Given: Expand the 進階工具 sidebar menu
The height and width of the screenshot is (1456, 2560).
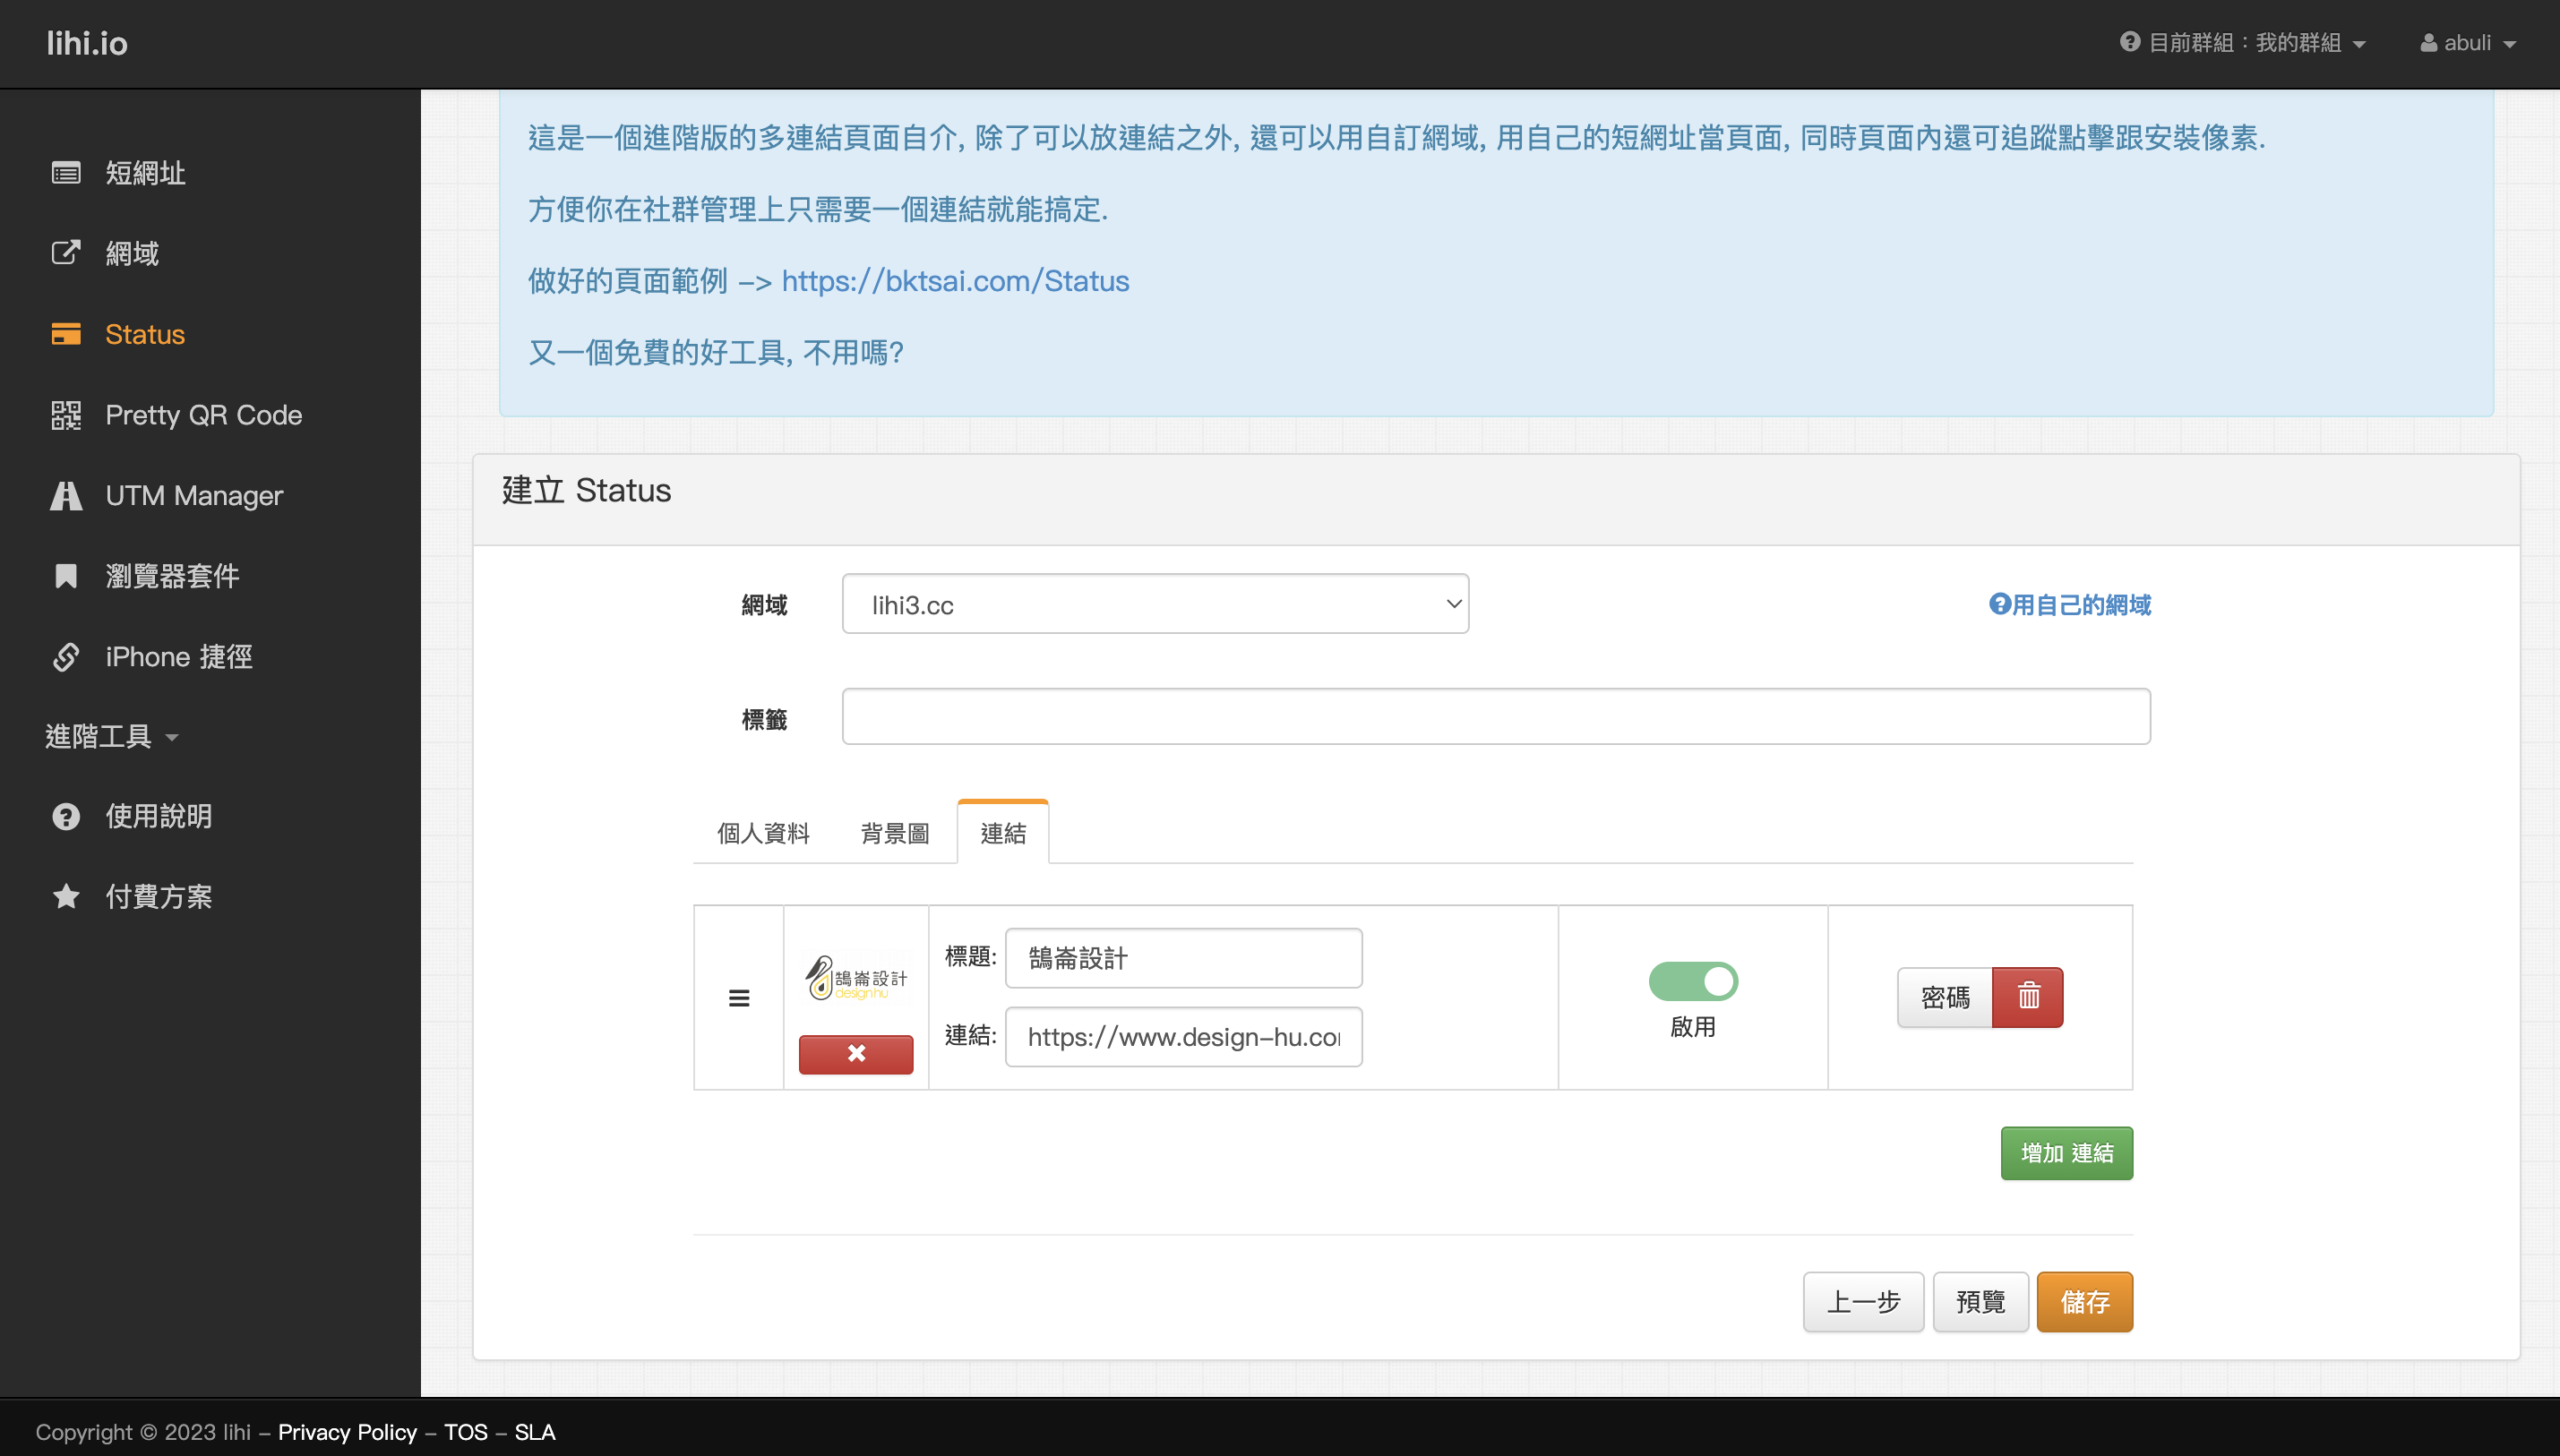Looking at the screenshot, I should 112,737.
